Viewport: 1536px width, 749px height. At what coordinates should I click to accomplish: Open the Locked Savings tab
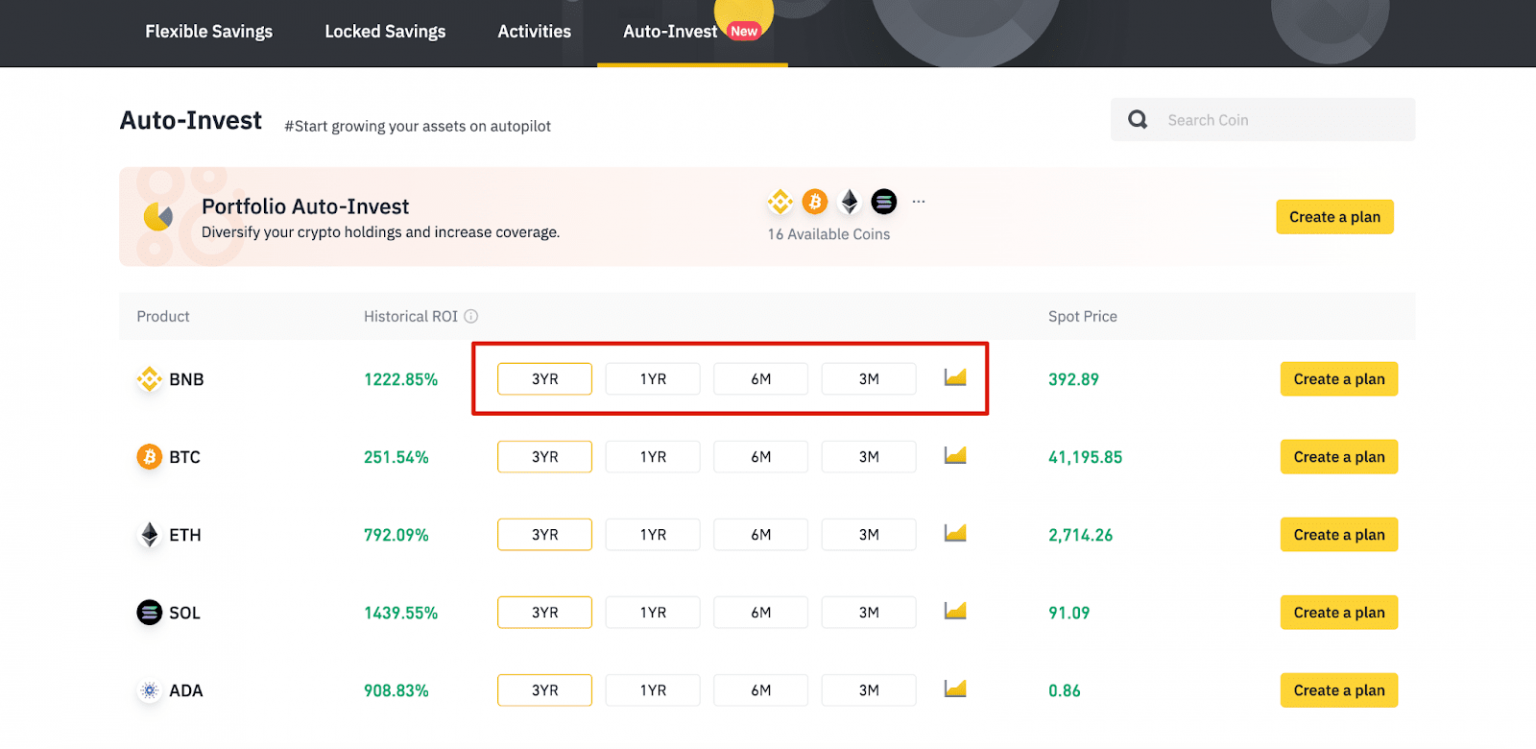[x=385, y=31]
